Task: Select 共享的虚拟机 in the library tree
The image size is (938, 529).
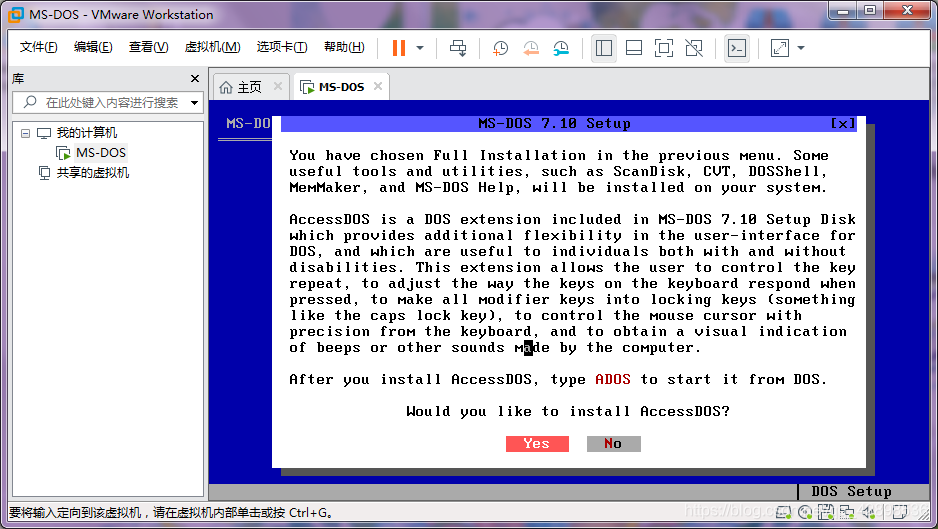Action: click(x=93, y=173)
